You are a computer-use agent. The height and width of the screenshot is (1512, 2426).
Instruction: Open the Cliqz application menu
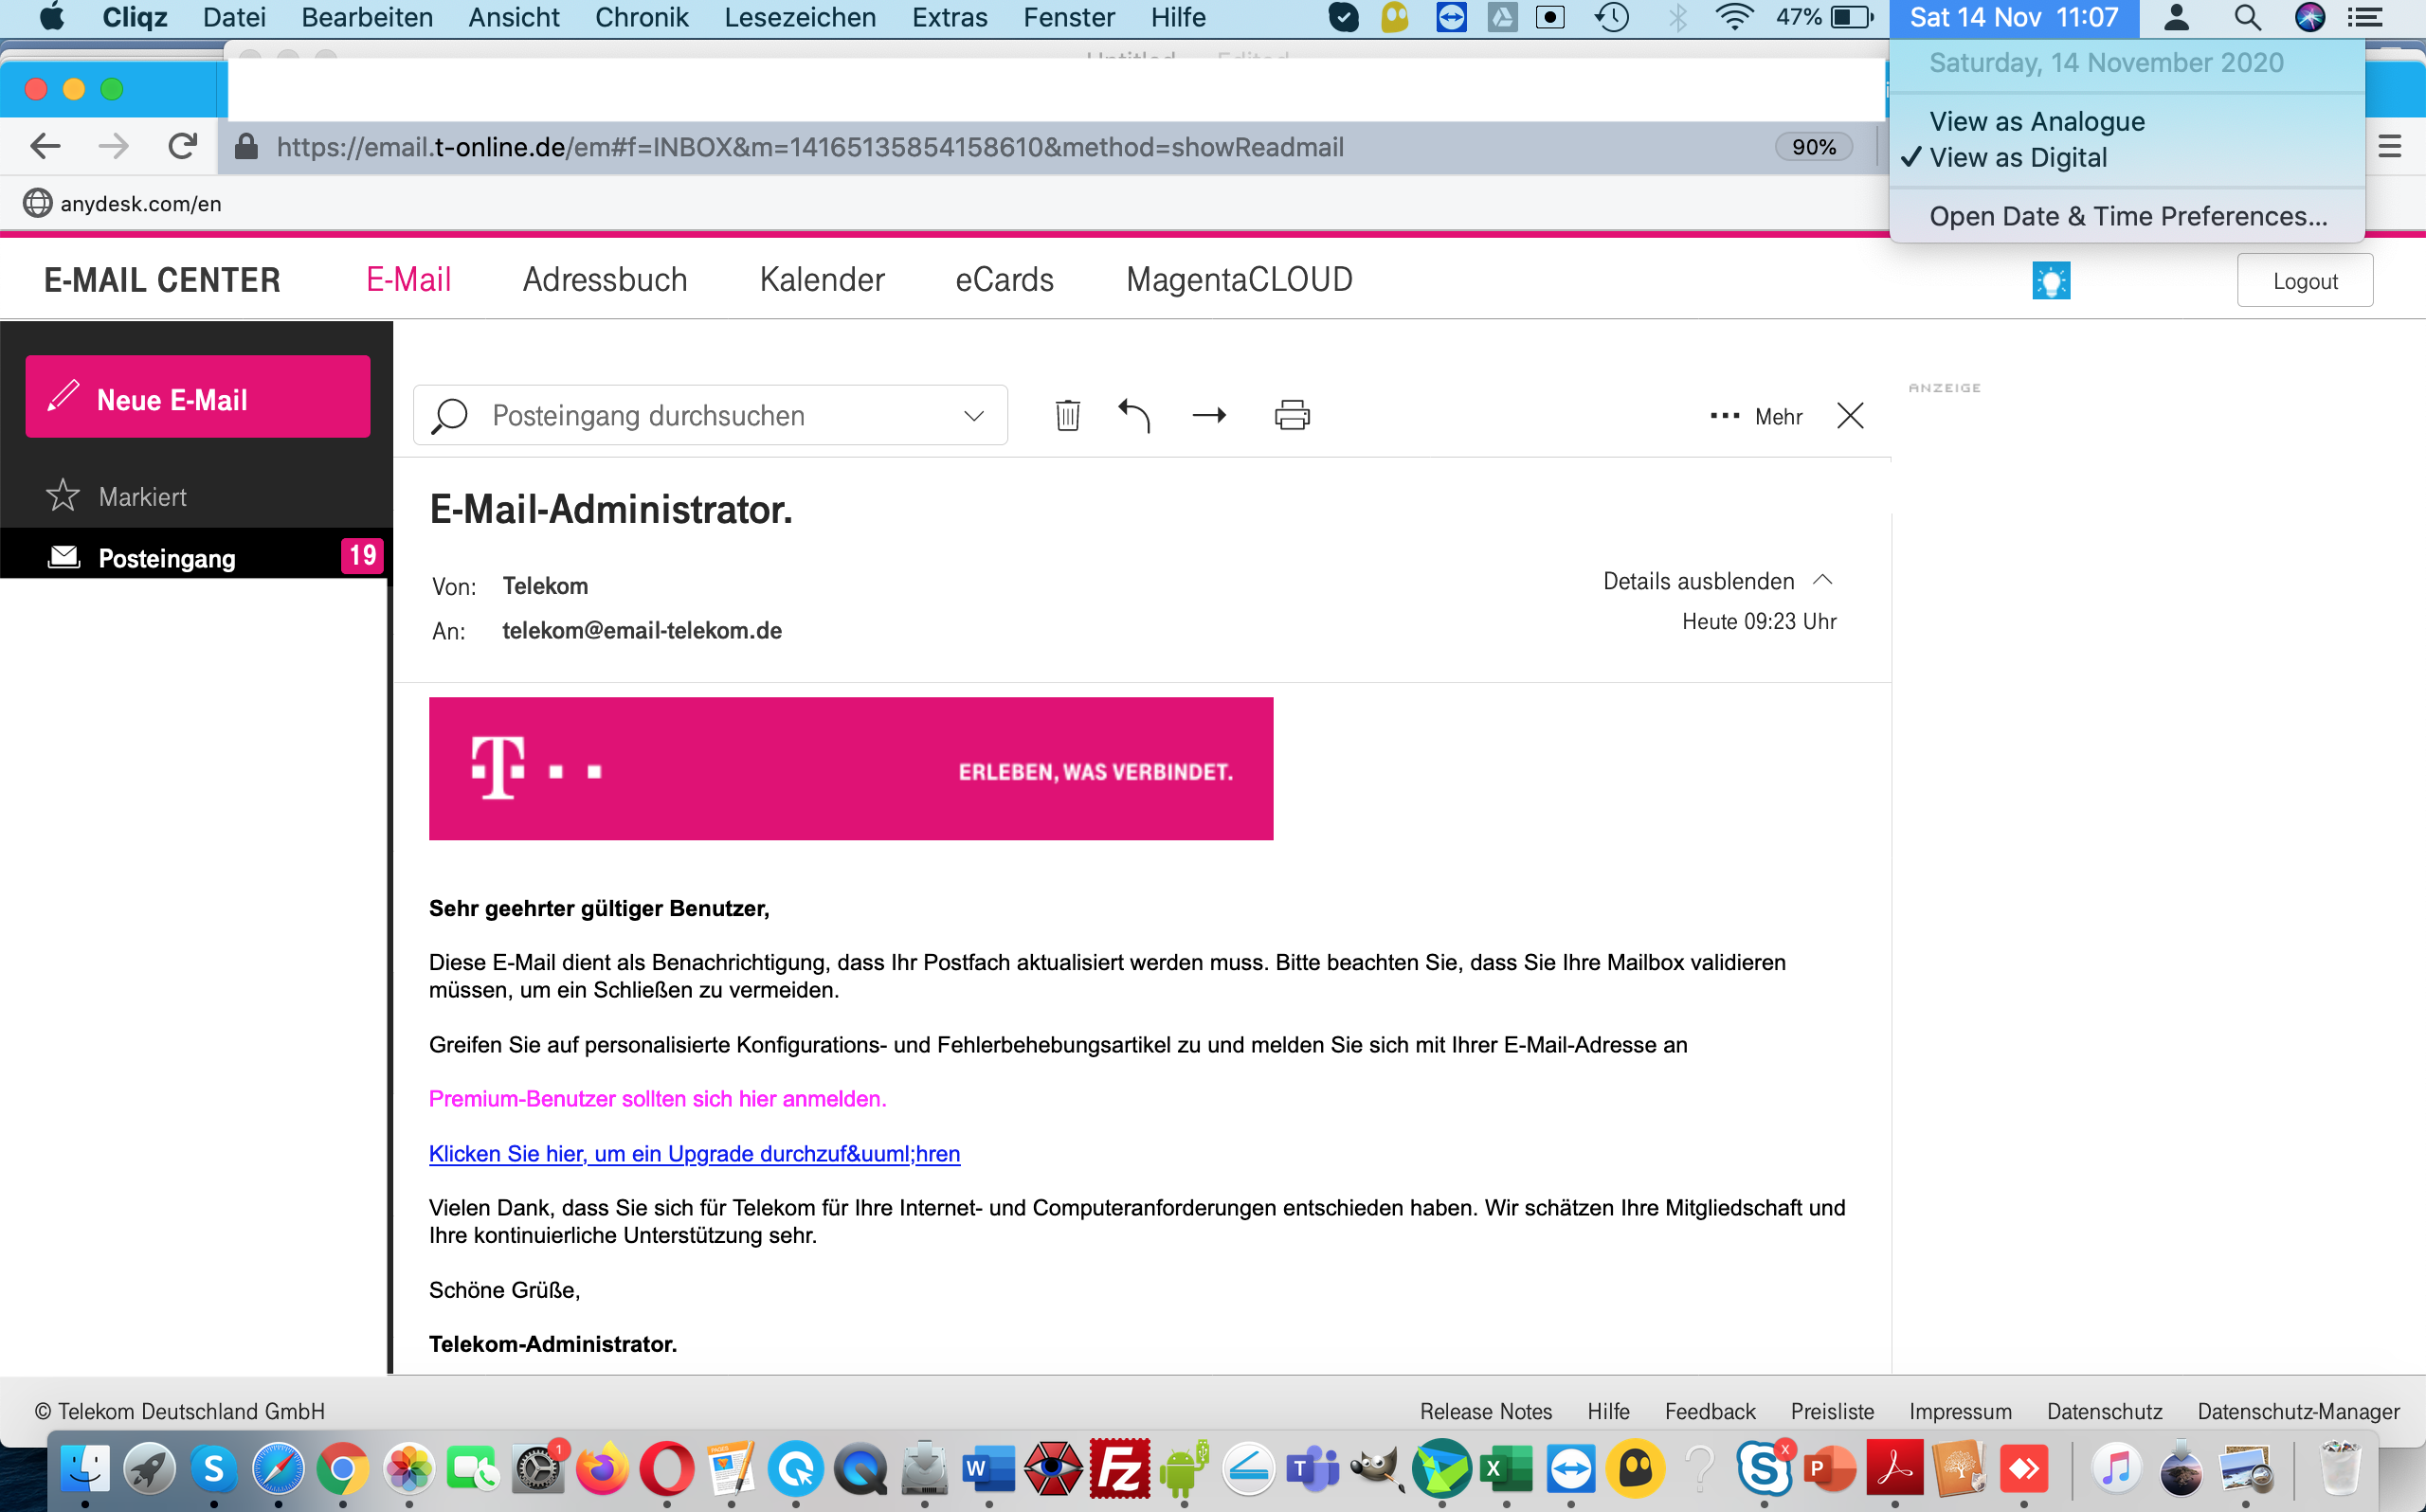[134, 17]
